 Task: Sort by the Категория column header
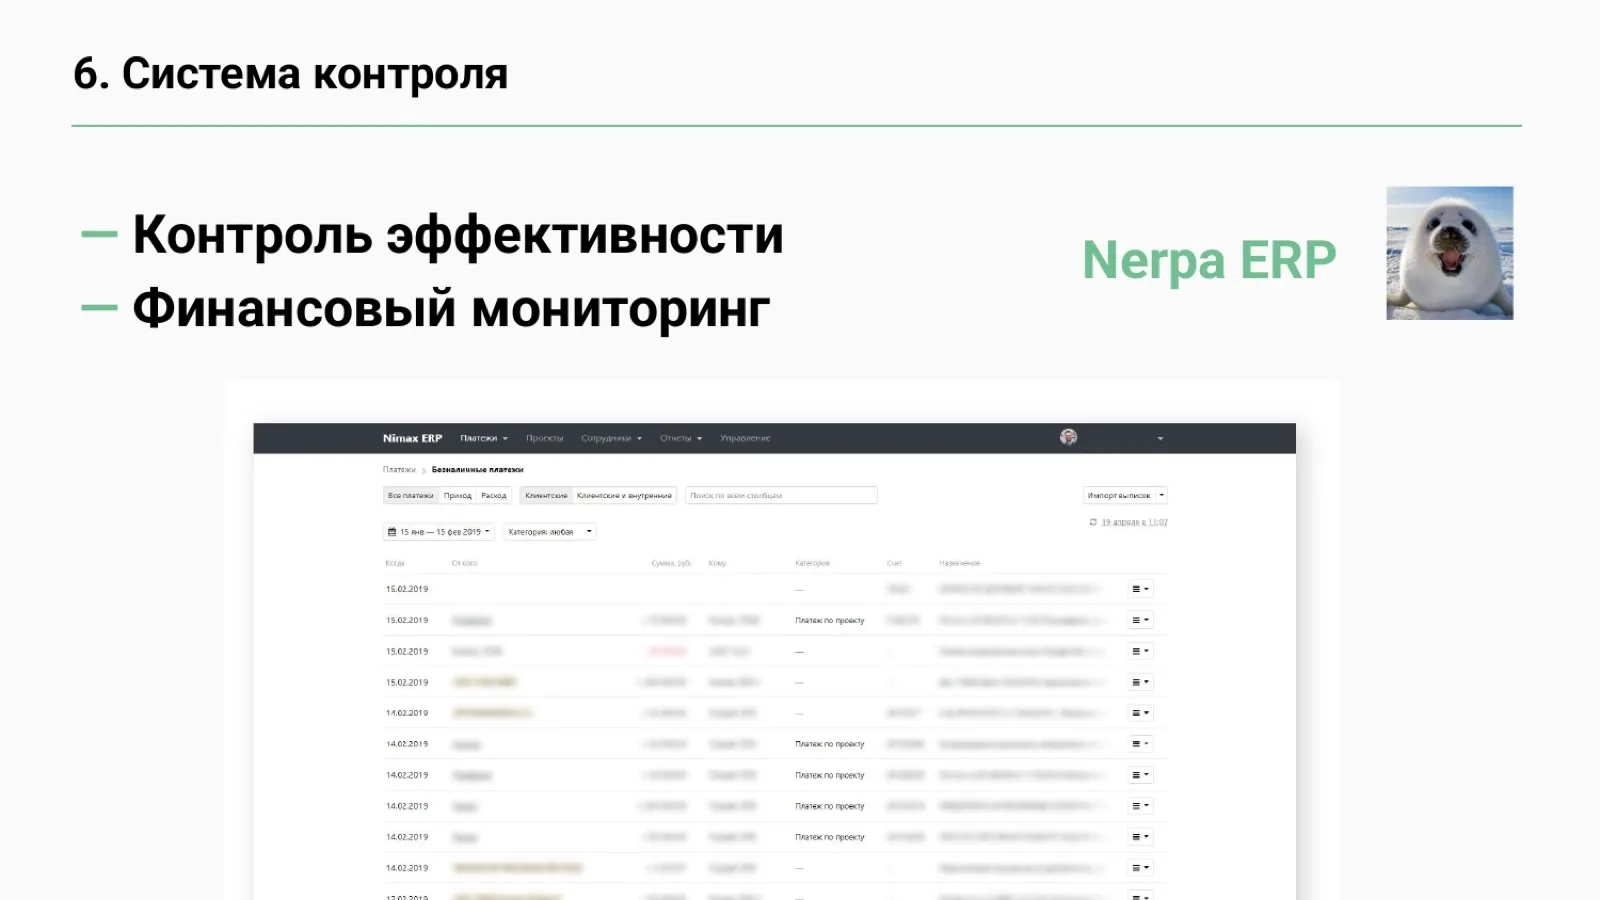pos(812,563)
